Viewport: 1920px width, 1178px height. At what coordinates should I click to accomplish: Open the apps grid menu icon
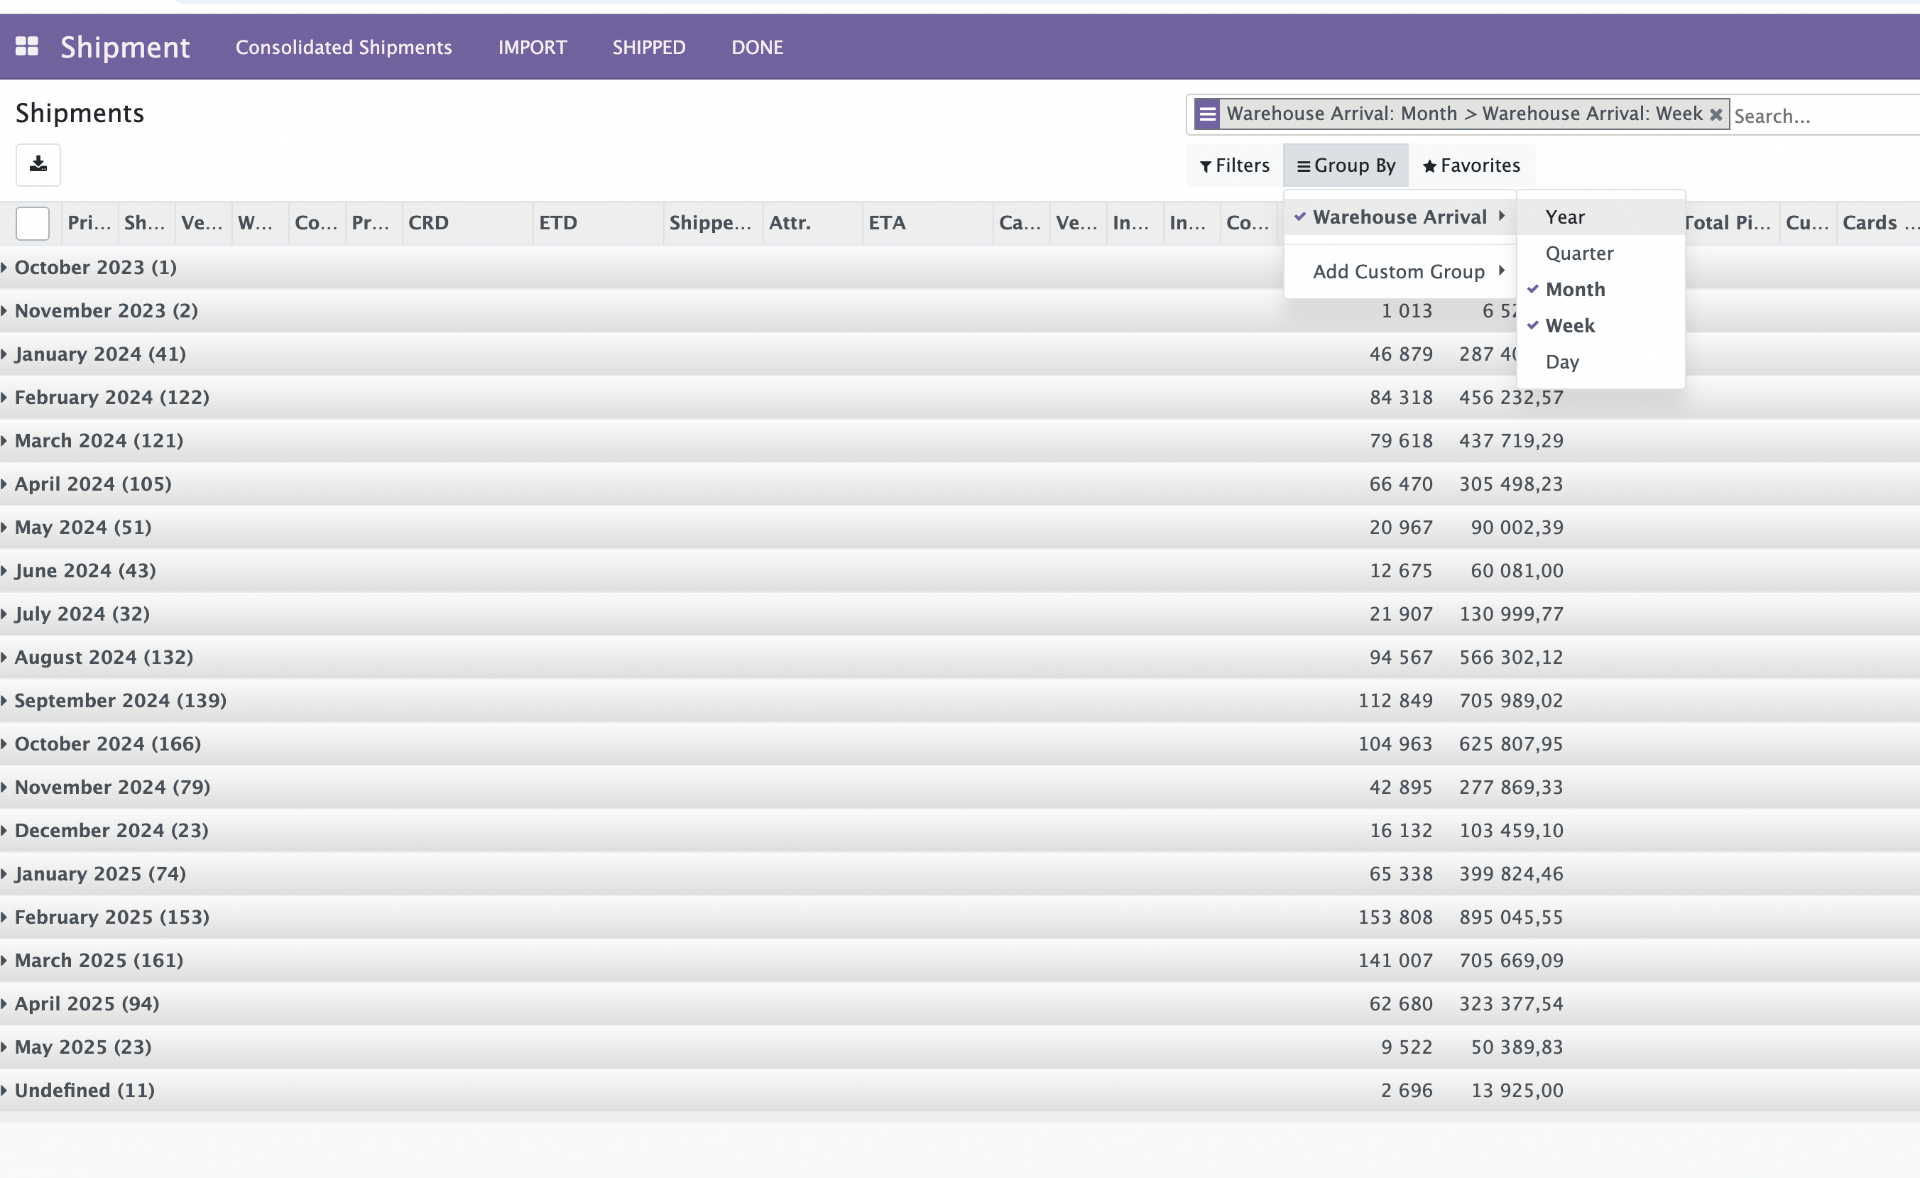(x=27, y=47)
